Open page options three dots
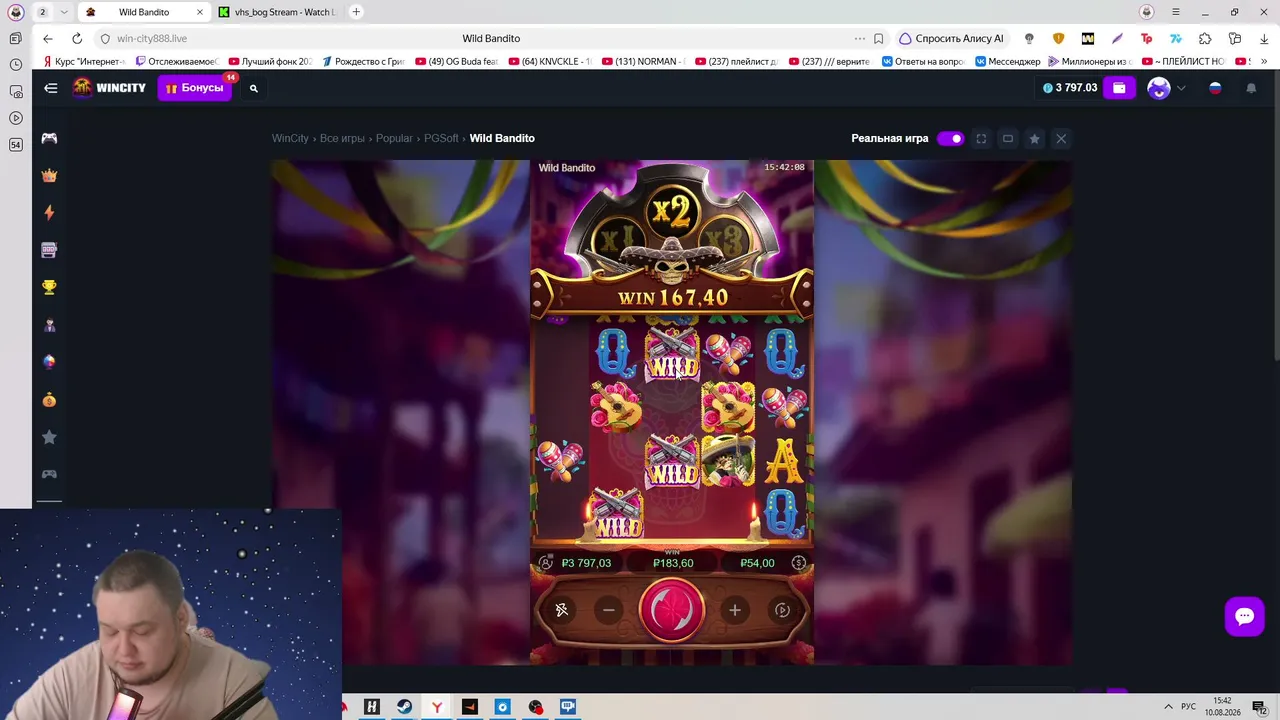Viewport: 1280px width, 720px height. coord(860,39)
